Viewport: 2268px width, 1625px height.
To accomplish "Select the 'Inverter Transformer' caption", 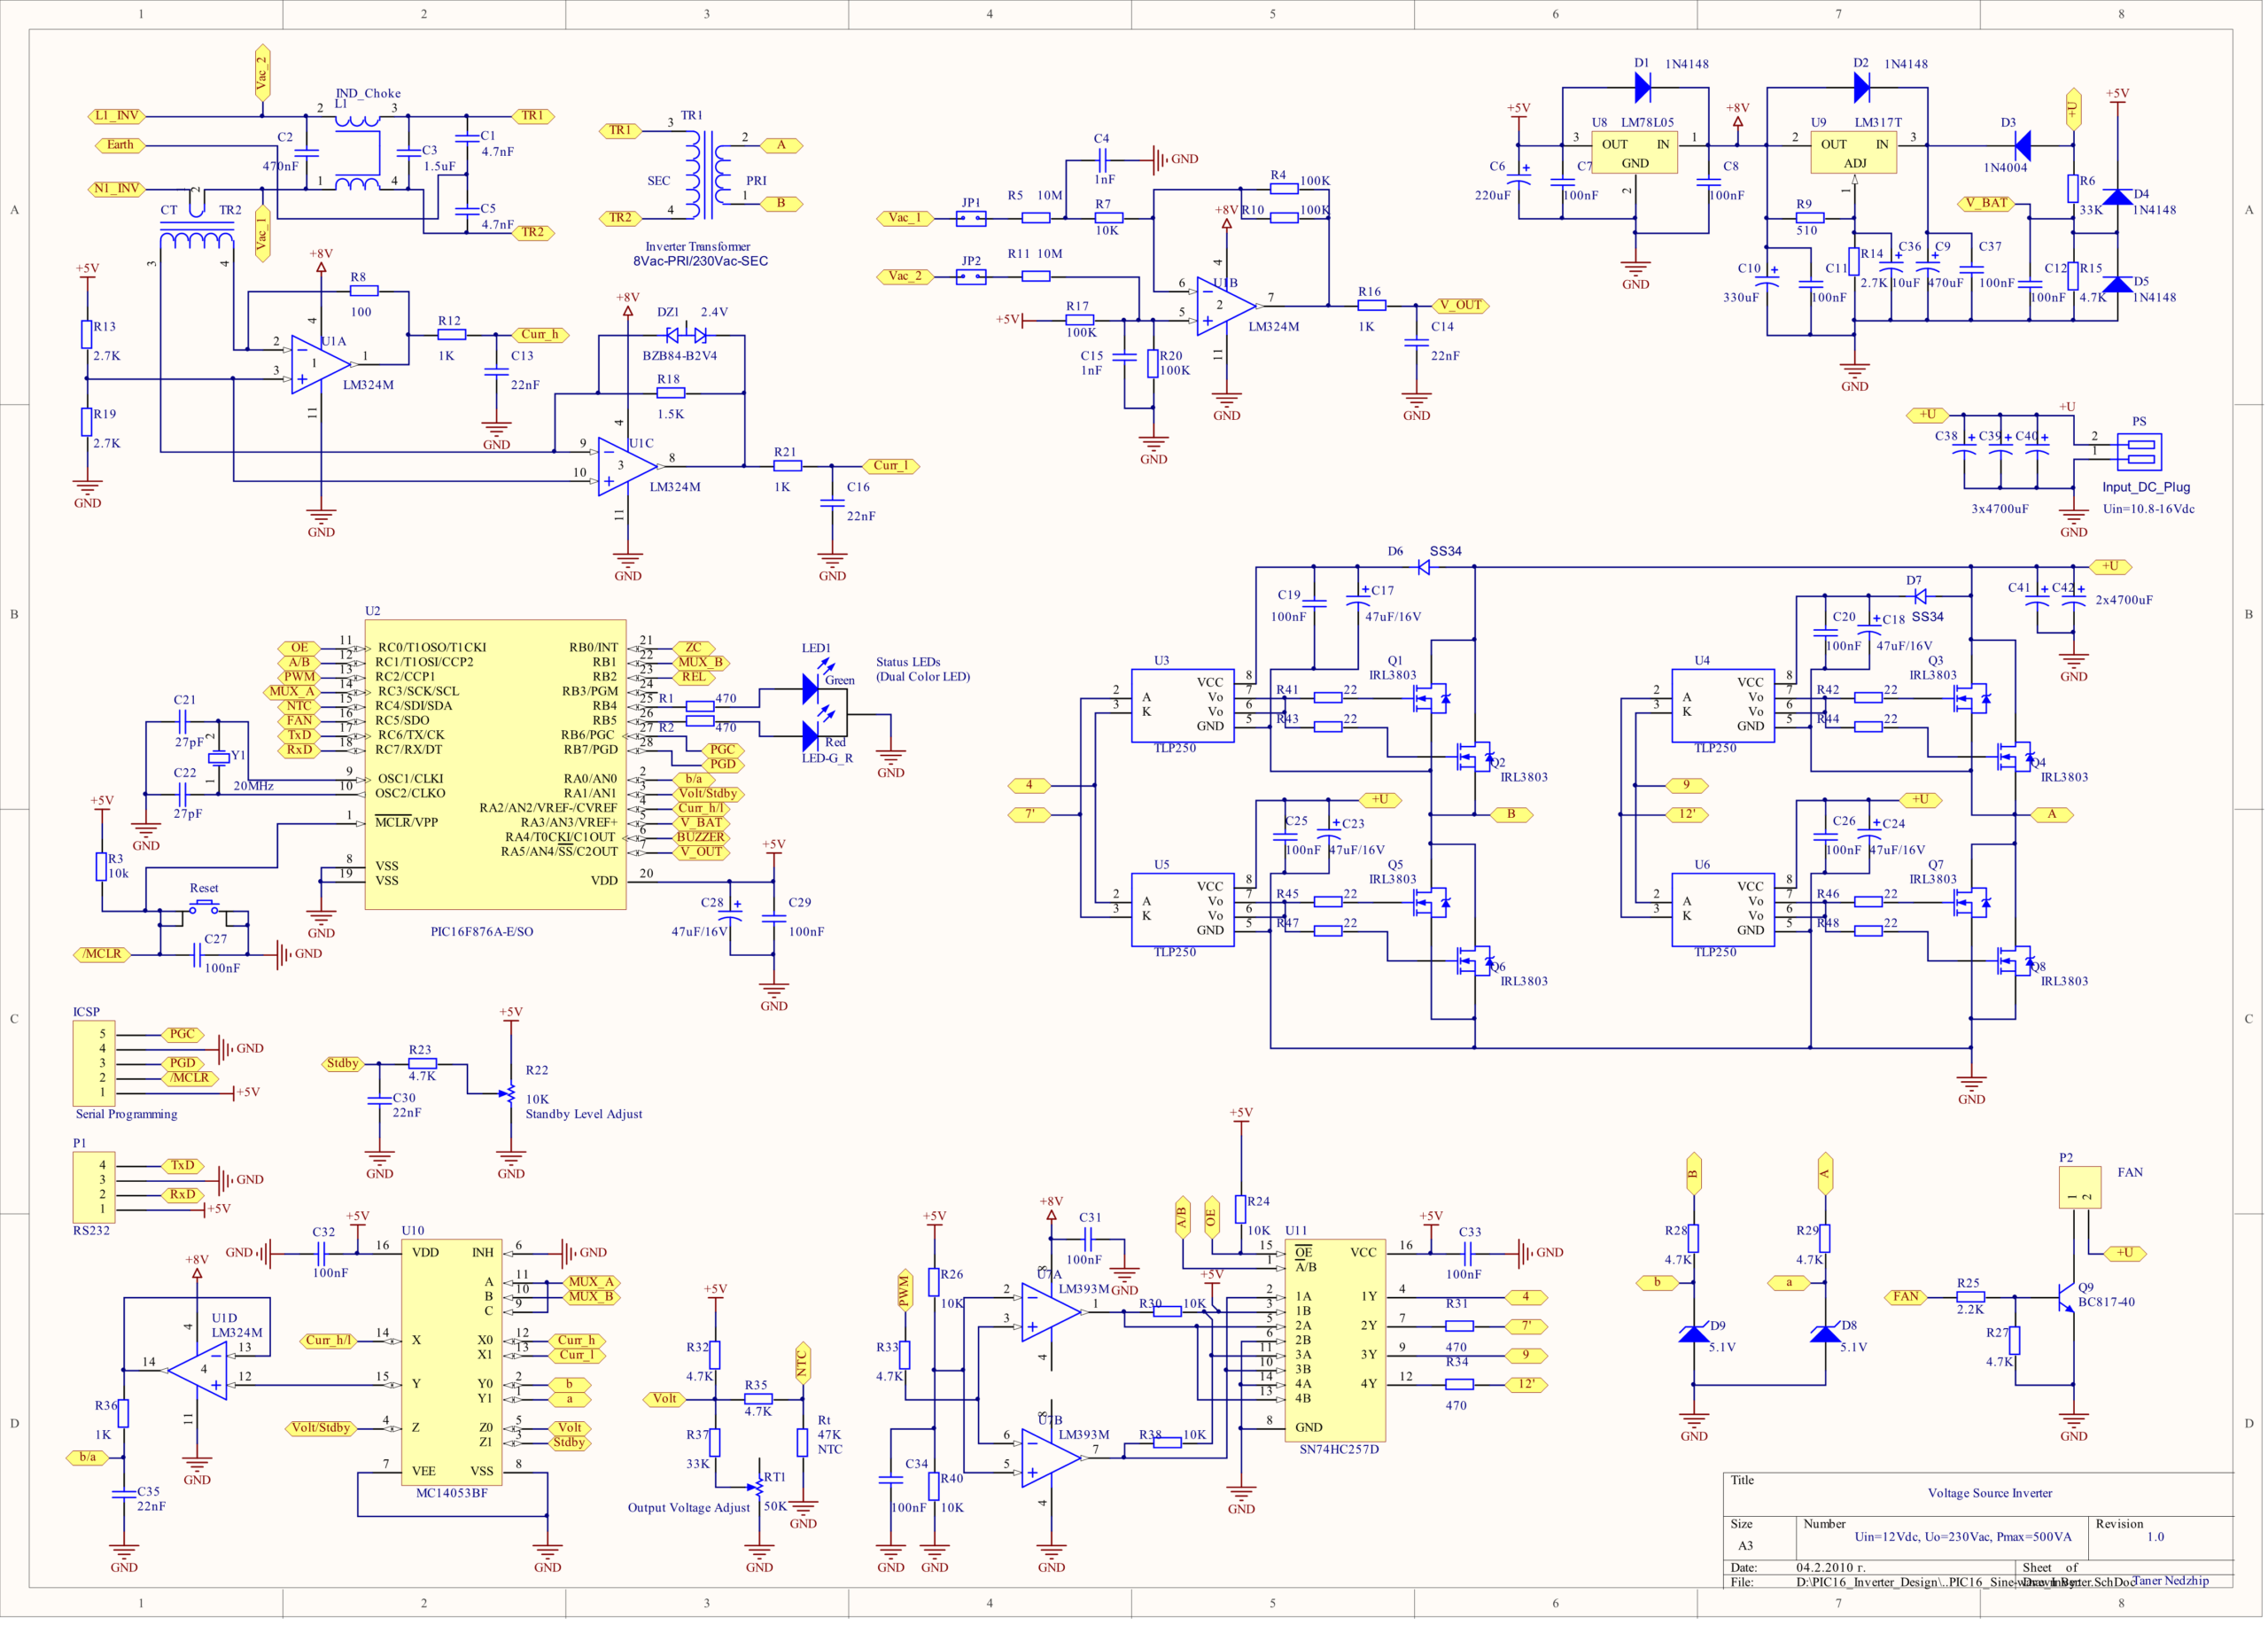I will tap(697, 247).
